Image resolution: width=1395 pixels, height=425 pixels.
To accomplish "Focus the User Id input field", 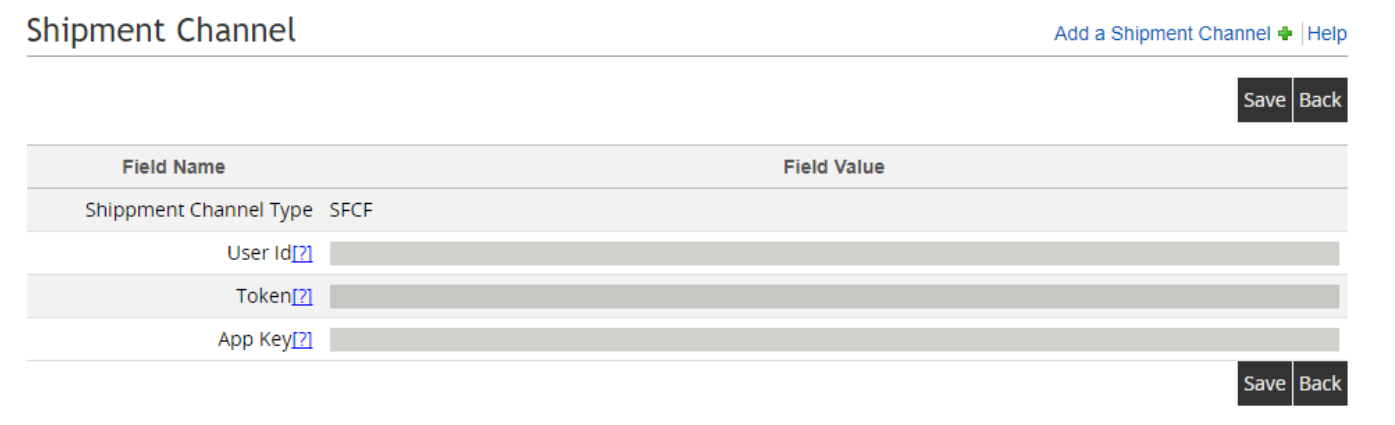I will click(x=834, y=254).
